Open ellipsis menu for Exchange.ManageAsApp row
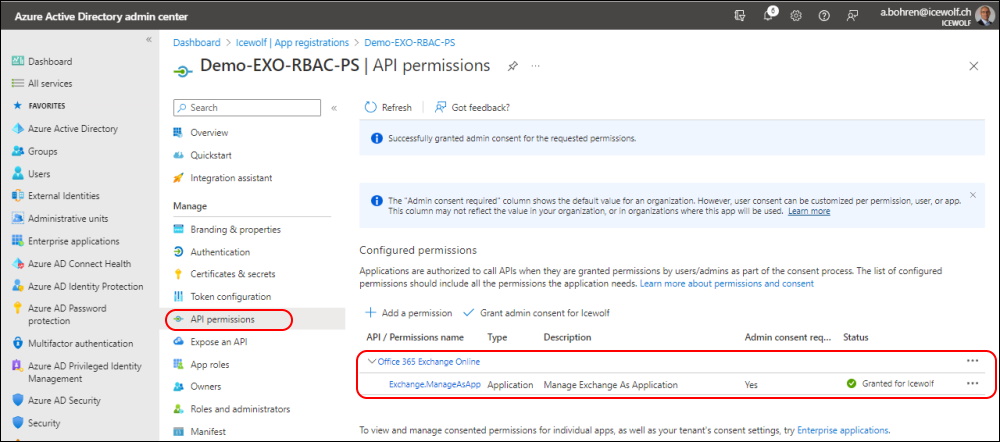 point(972,384)
